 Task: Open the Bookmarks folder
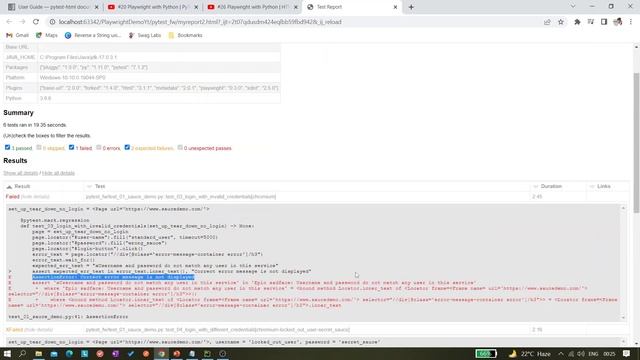tap(185, 36)
